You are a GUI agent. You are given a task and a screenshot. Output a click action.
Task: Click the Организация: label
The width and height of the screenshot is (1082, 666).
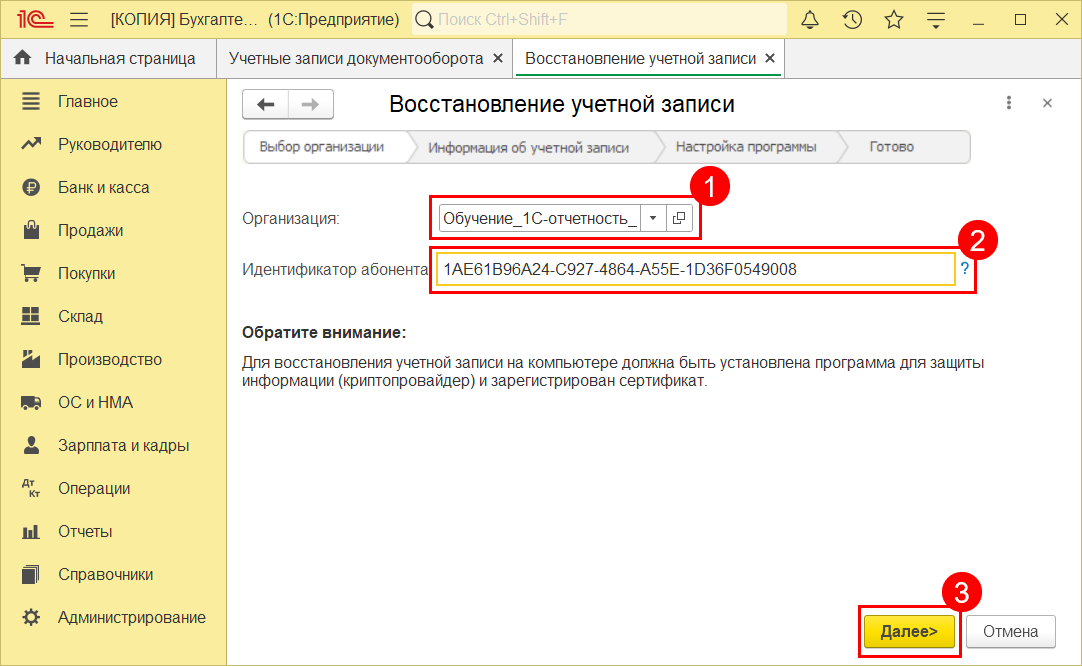click(x=291, y=219)
